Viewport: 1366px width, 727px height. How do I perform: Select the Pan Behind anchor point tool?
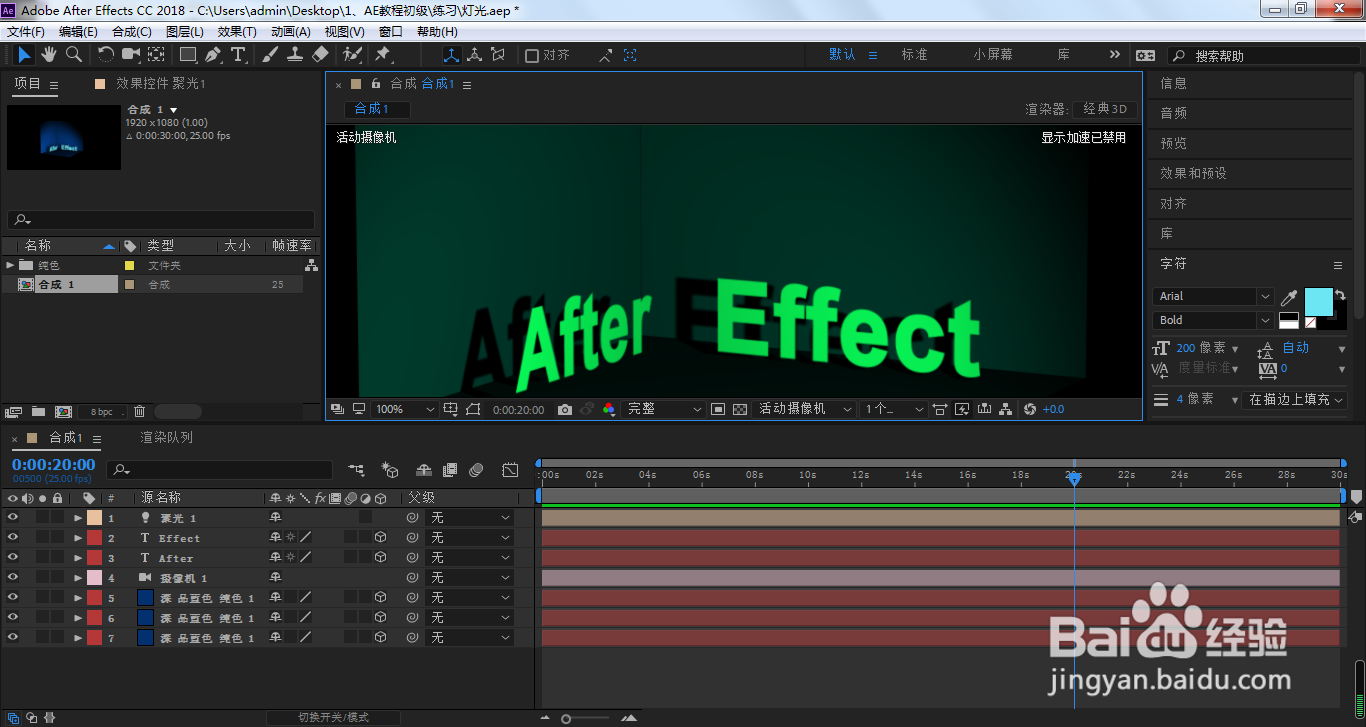point(157,54)
